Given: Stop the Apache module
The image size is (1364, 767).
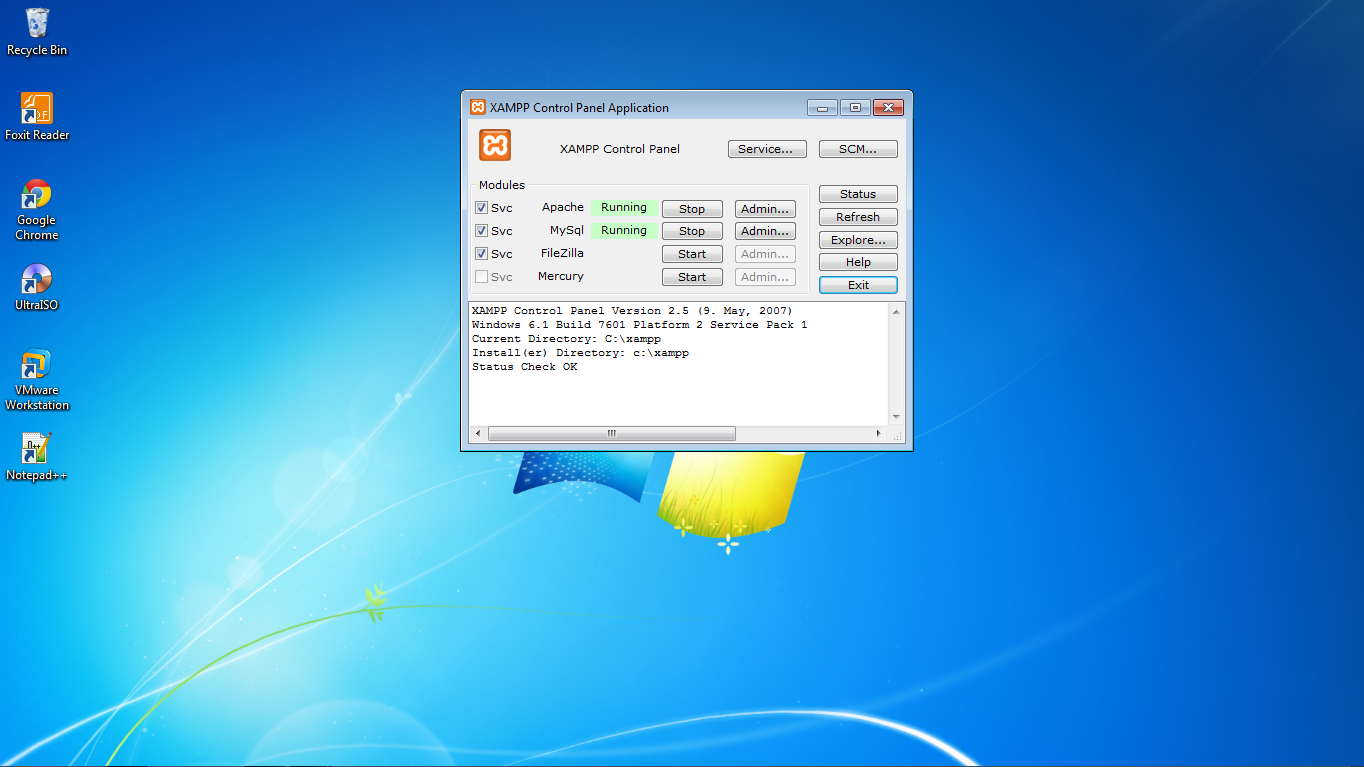Looking at the screenshot, I should [x=692, y=209].
